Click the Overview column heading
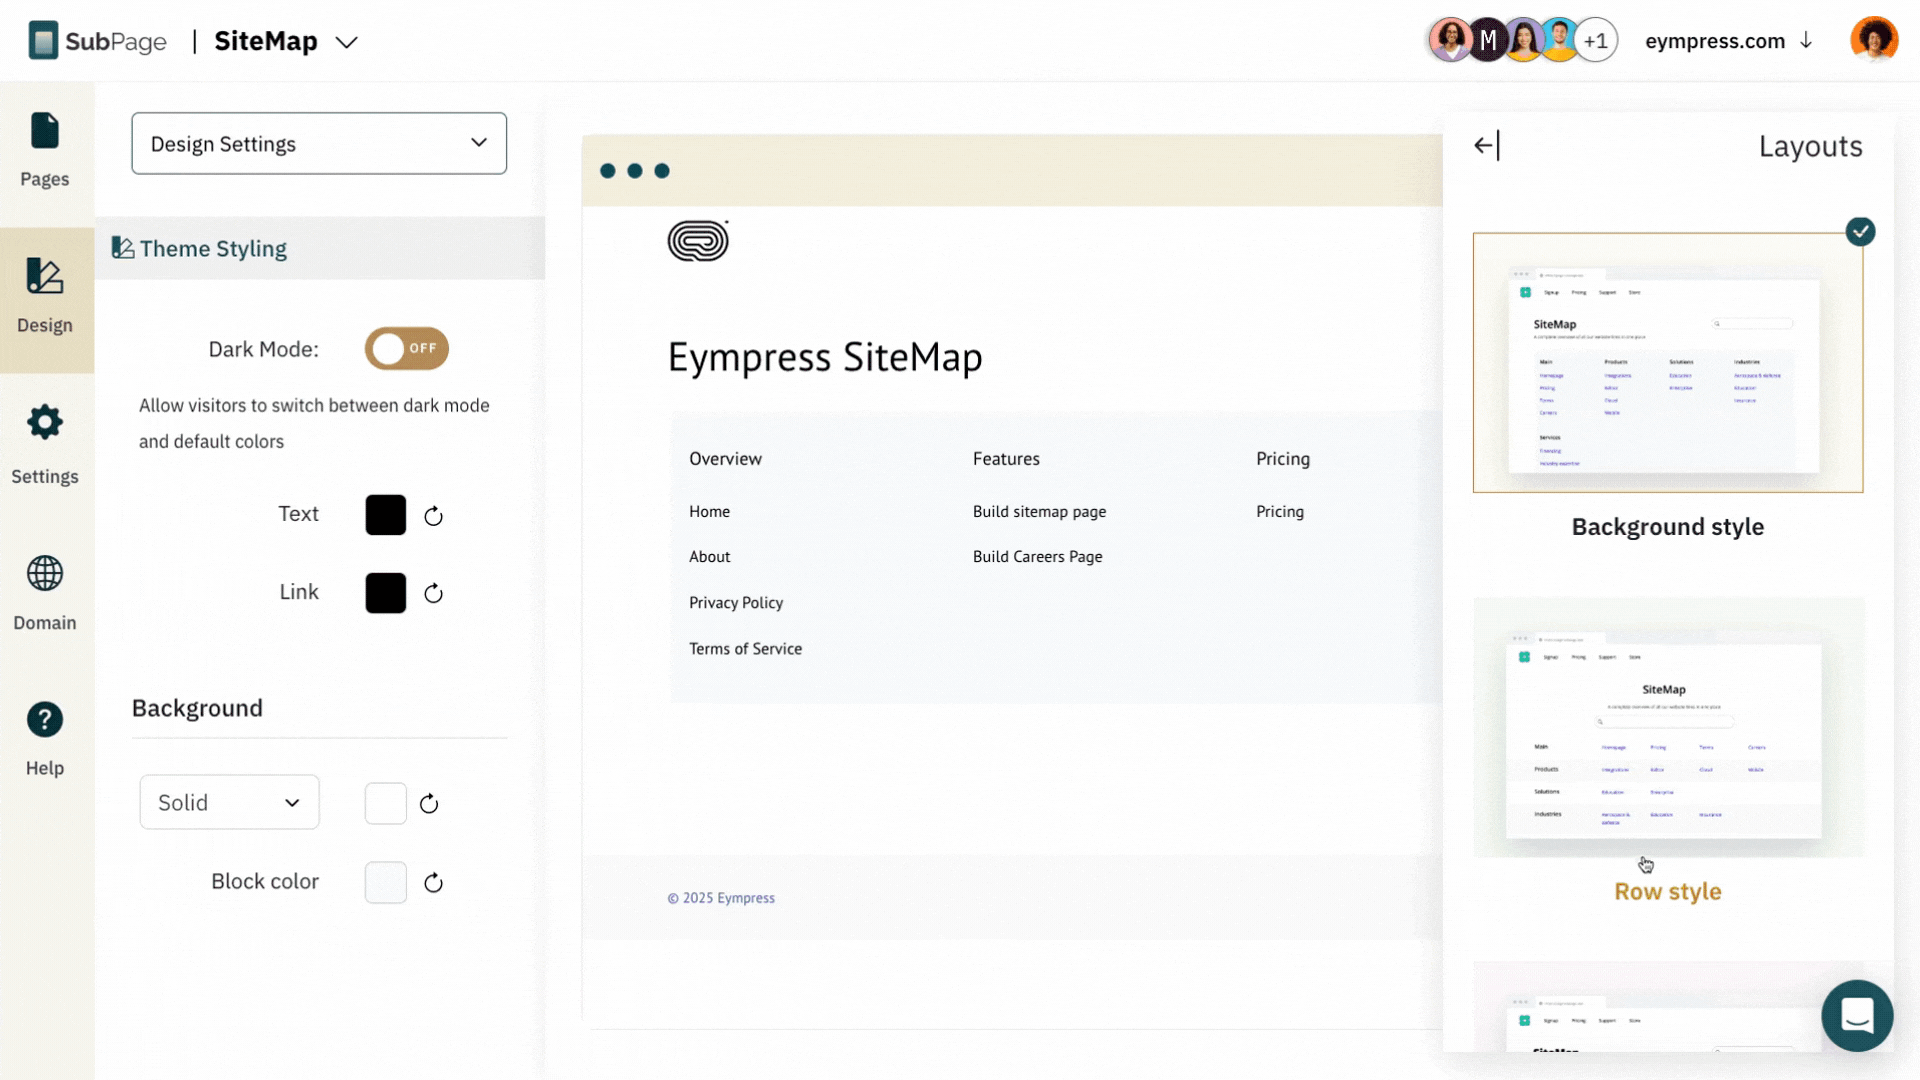The height and width of the screenshot is (1080, 1920). click(725, 459)
